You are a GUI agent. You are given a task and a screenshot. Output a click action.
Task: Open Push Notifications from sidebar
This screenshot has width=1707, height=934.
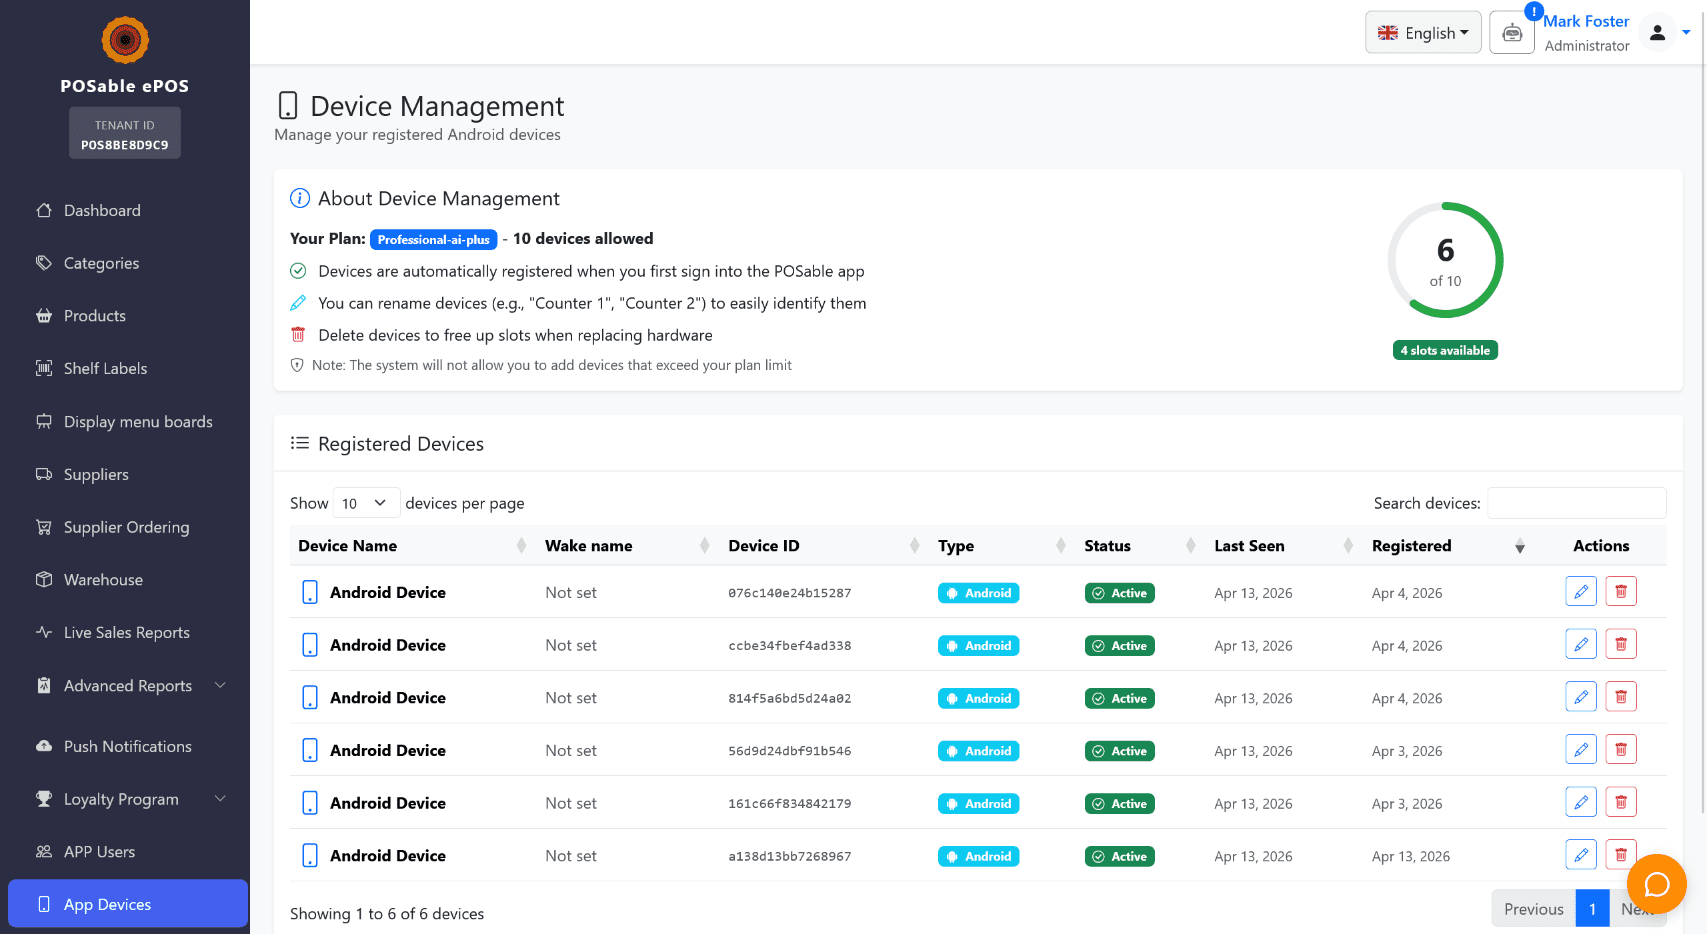[x=127, y=747]
